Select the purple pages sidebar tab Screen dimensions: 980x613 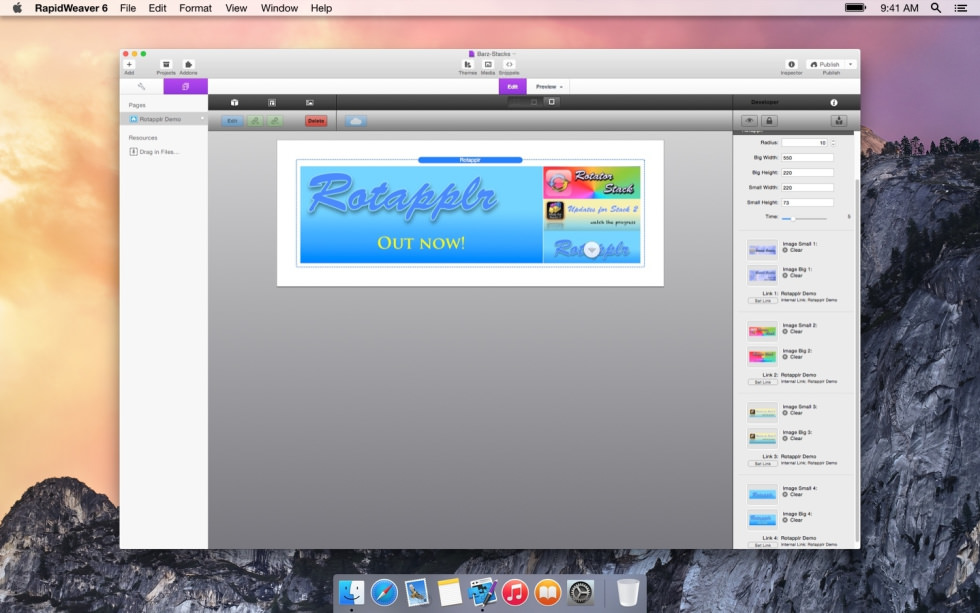pos(186,86)
